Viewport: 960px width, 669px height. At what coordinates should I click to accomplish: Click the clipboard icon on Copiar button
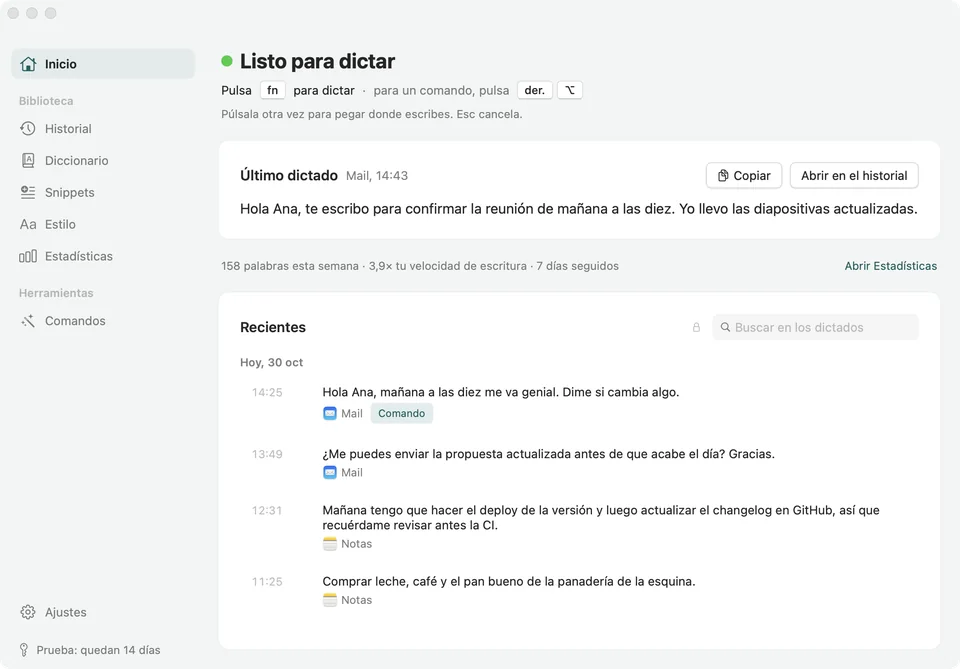[723, 176]
